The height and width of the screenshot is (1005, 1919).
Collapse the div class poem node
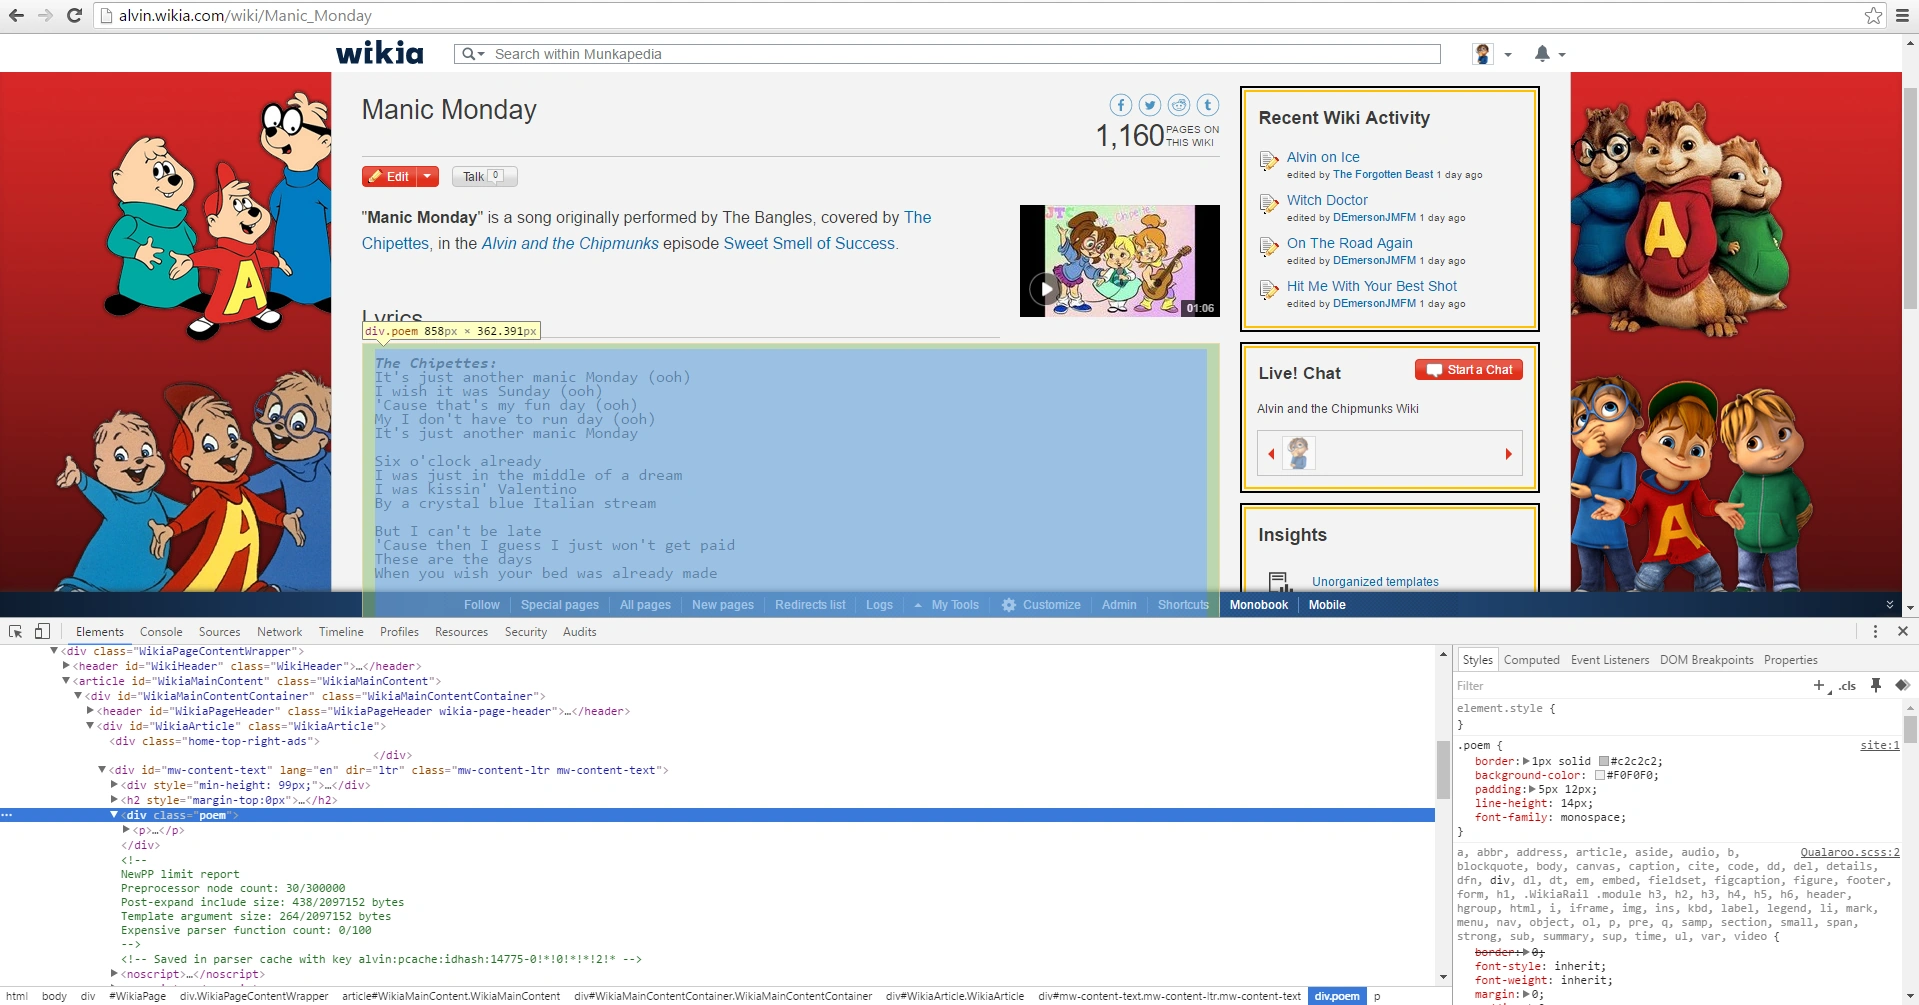pyautogui.click(x=114, y=815)
